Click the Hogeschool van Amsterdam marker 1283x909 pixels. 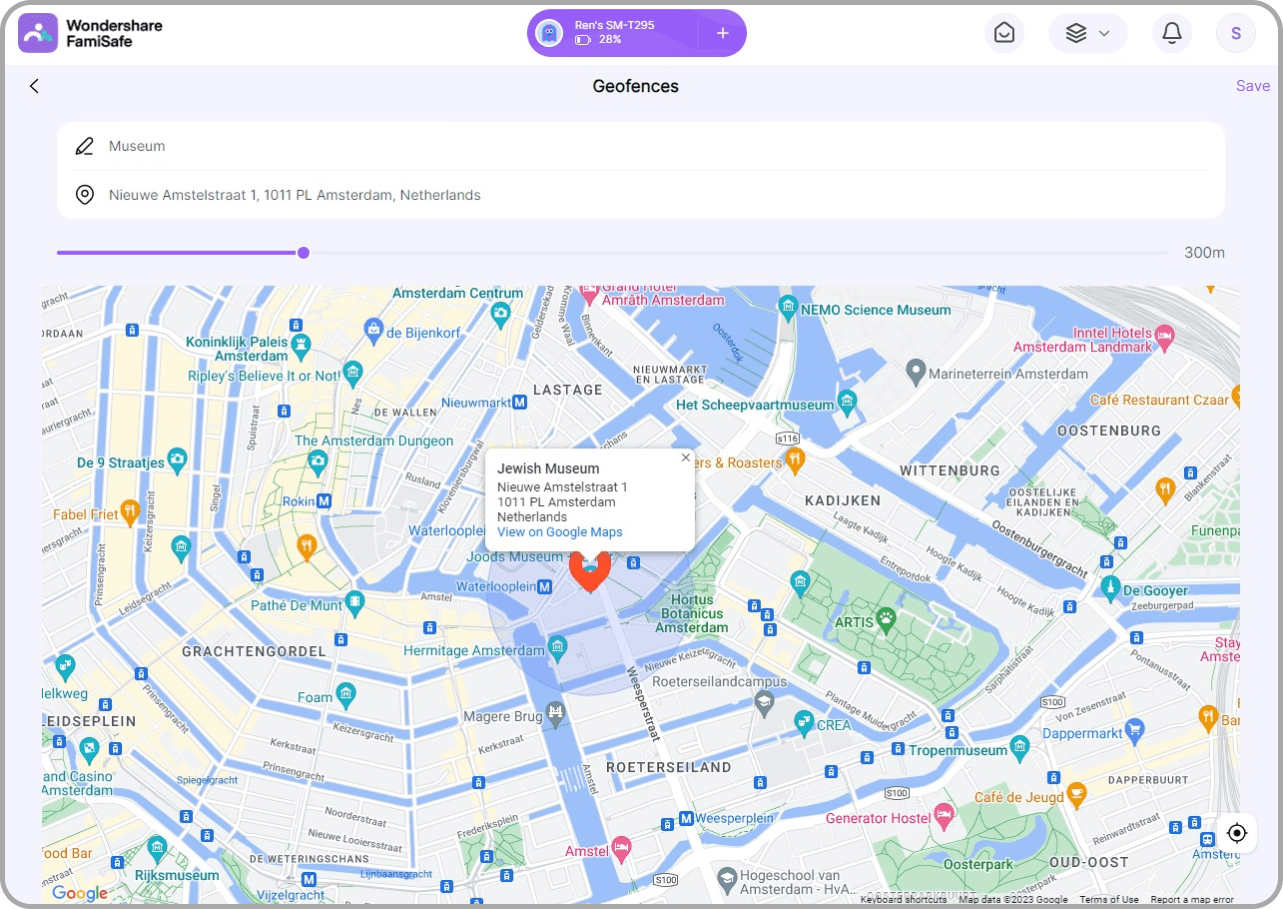click(x=726, y=879)
